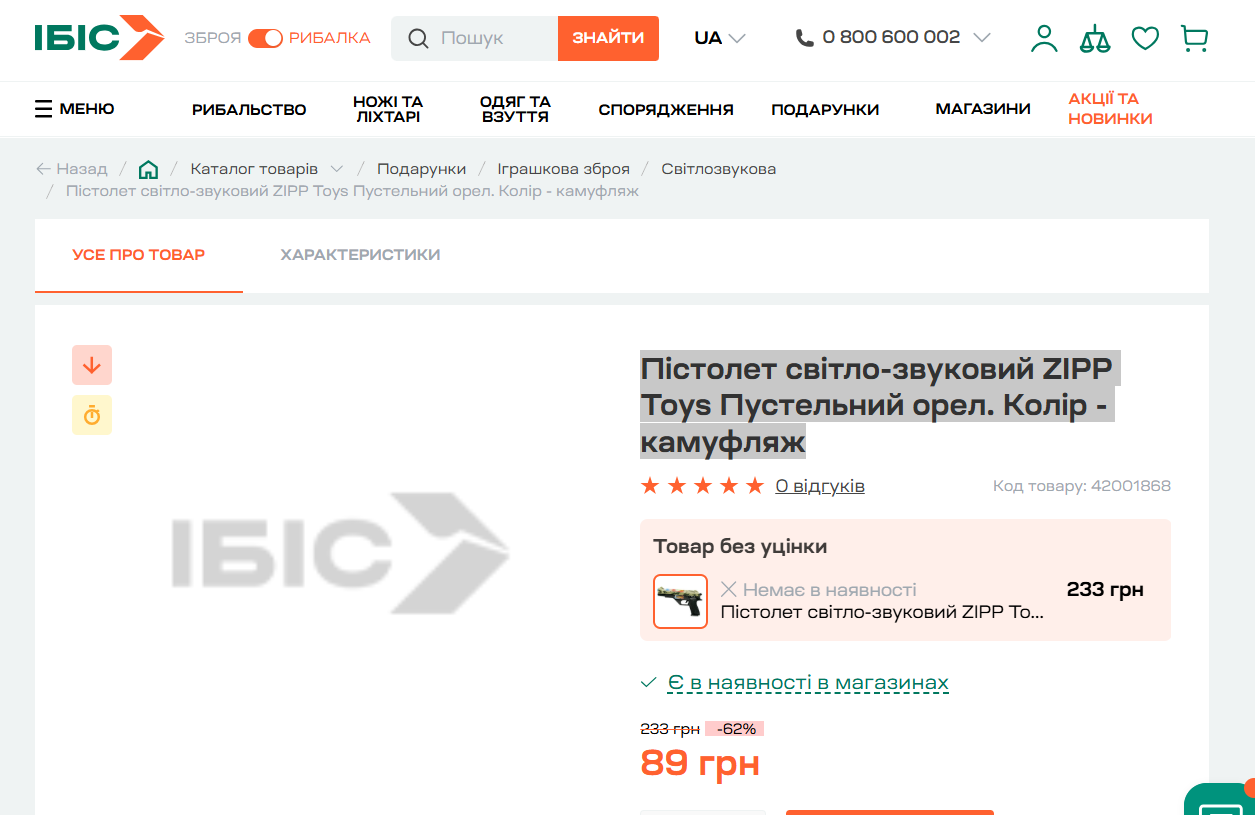
Task: Click the ЗНАЙТИ search button
Action: (x=608, y=38)
